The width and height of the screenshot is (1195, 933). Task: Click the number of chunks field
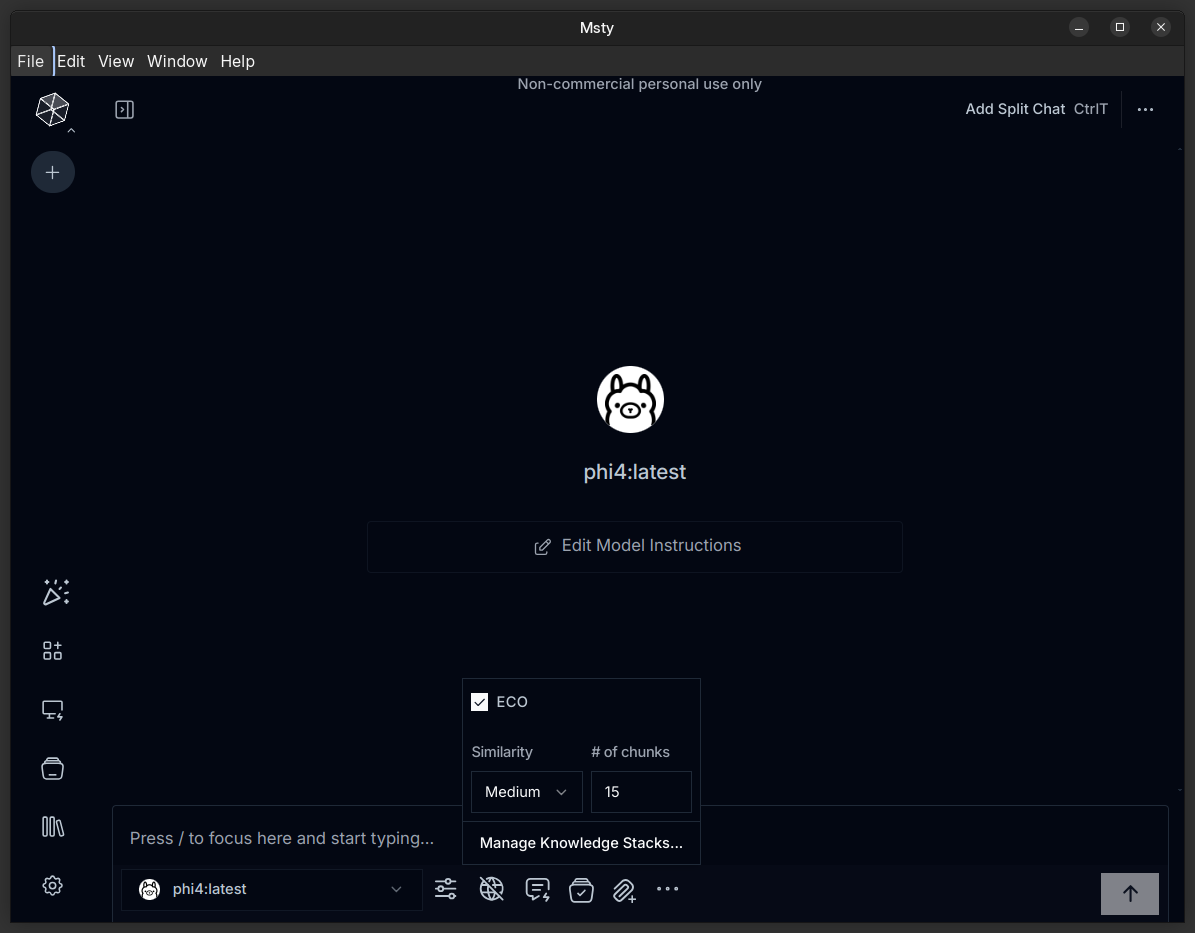[x=641, y=792]
